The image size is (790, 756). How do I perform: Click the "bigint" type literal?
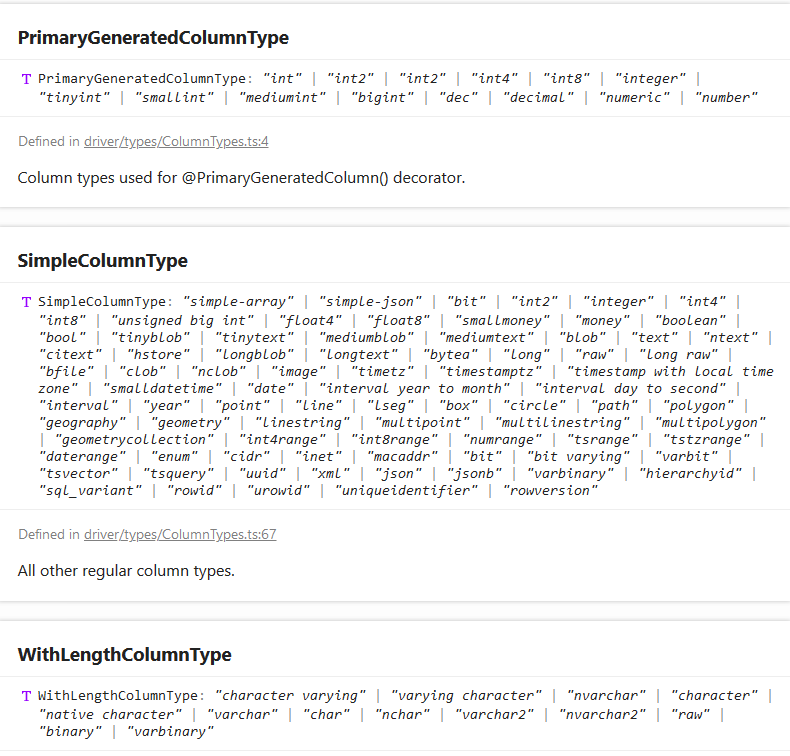coord(383,97)
